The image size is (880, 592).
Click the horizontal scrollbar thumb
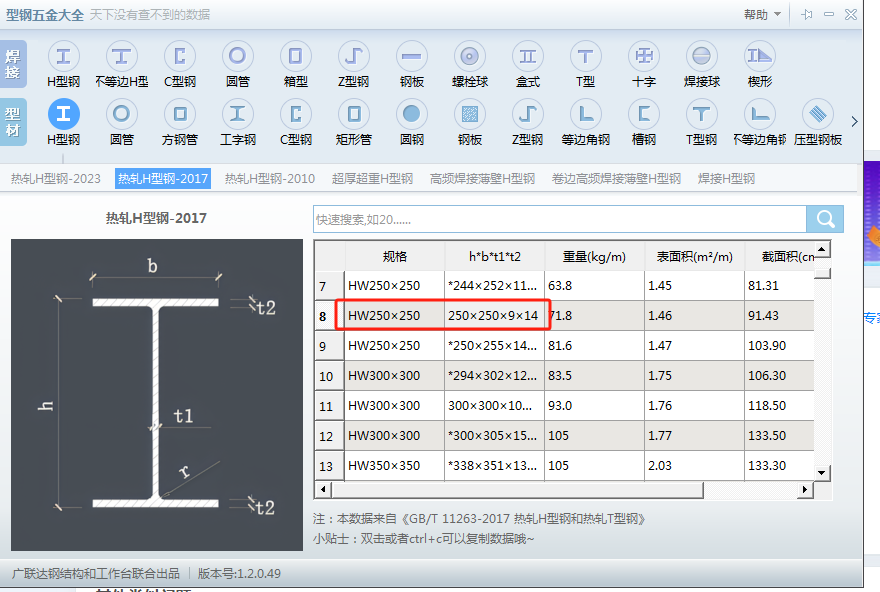pyautogui.click(x=517, y=489)
